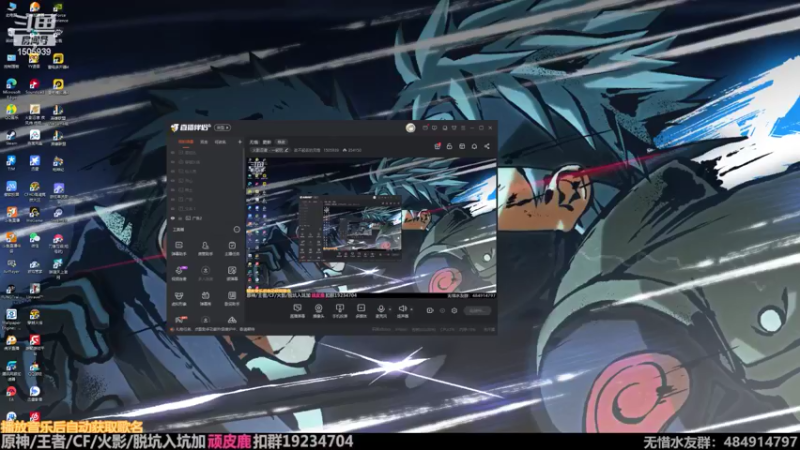This screenshot has width=800, height=450.
Task: Edit the stream title with pencil chip
Action: (270, 151)
